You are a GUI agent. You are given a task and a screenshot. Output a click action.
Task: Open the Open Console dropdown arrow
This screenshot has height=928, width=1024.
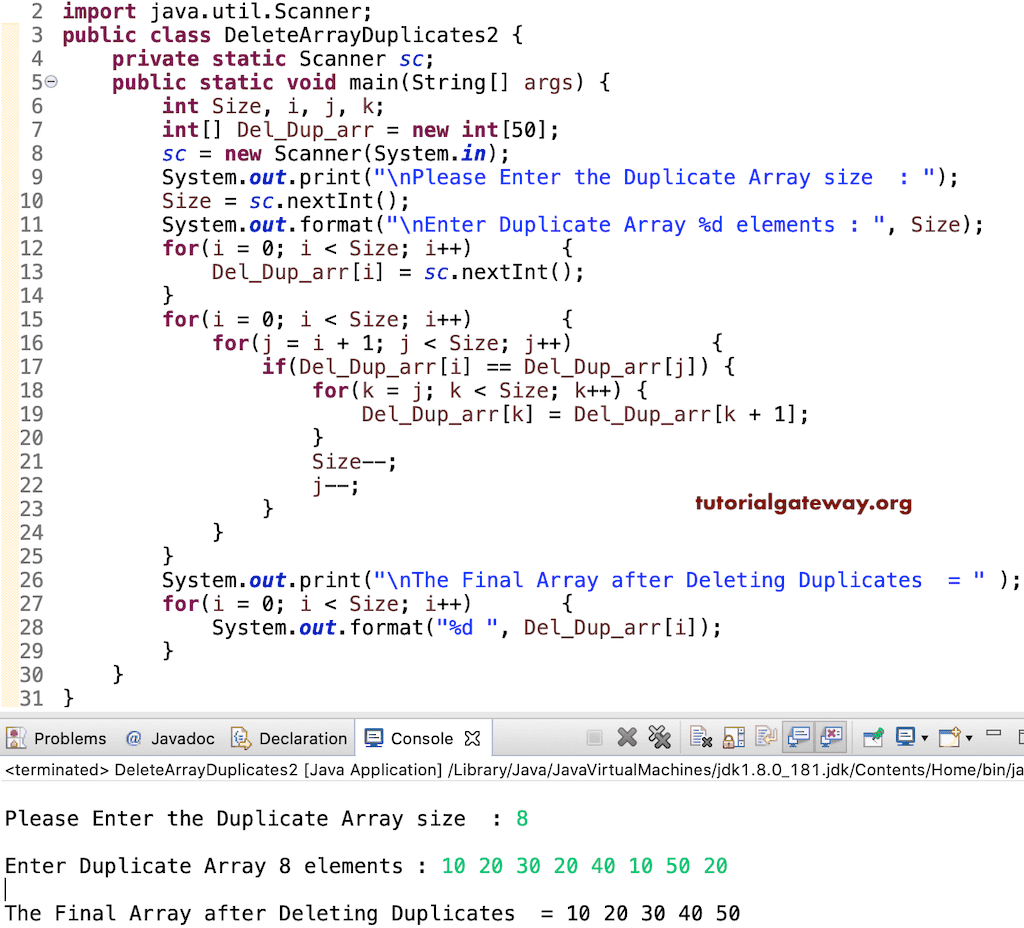966,737
